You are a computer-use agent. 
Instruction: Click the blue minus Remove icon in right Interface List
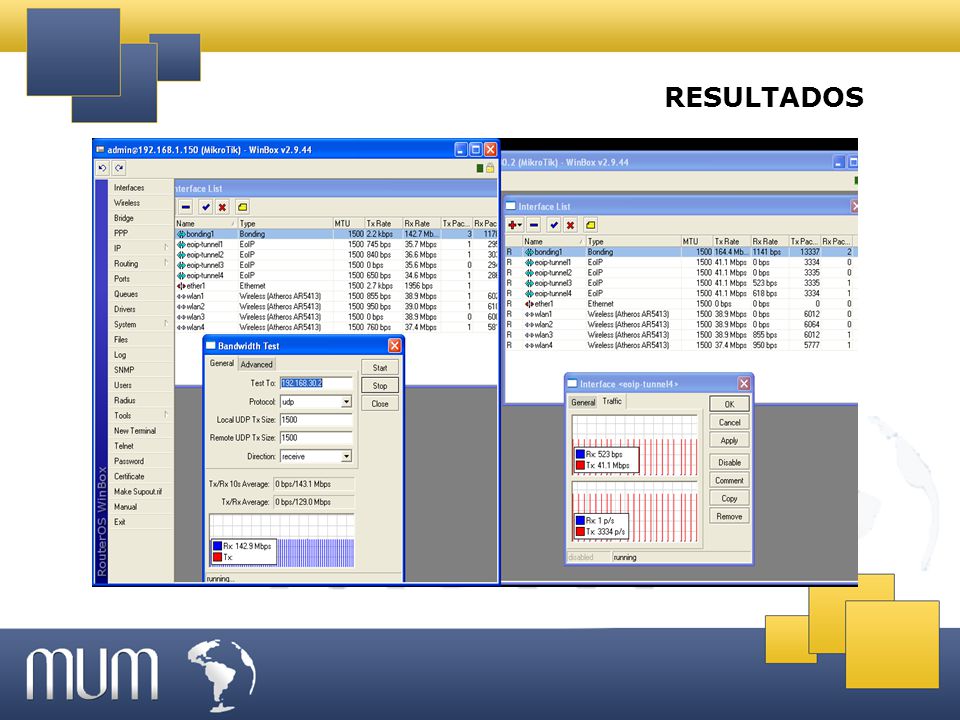click(534, 225)
